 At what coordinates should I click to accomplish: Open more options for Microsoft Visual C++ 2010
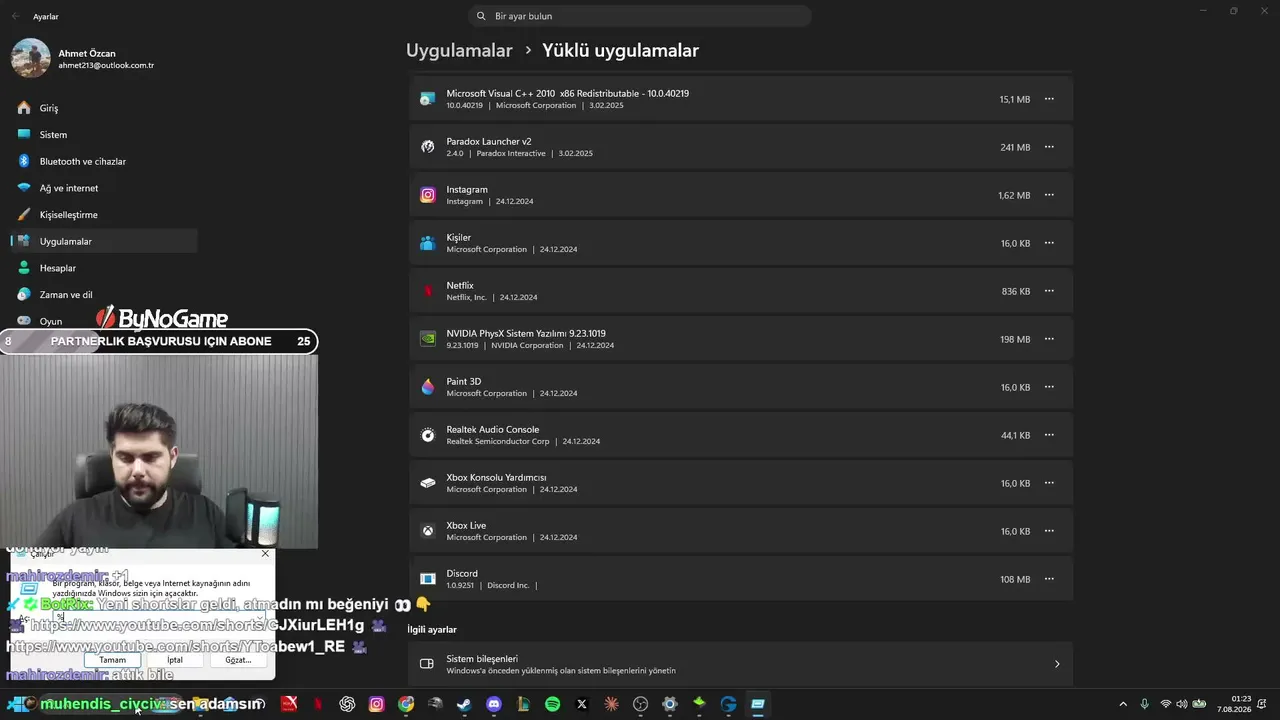point(1049,99)
